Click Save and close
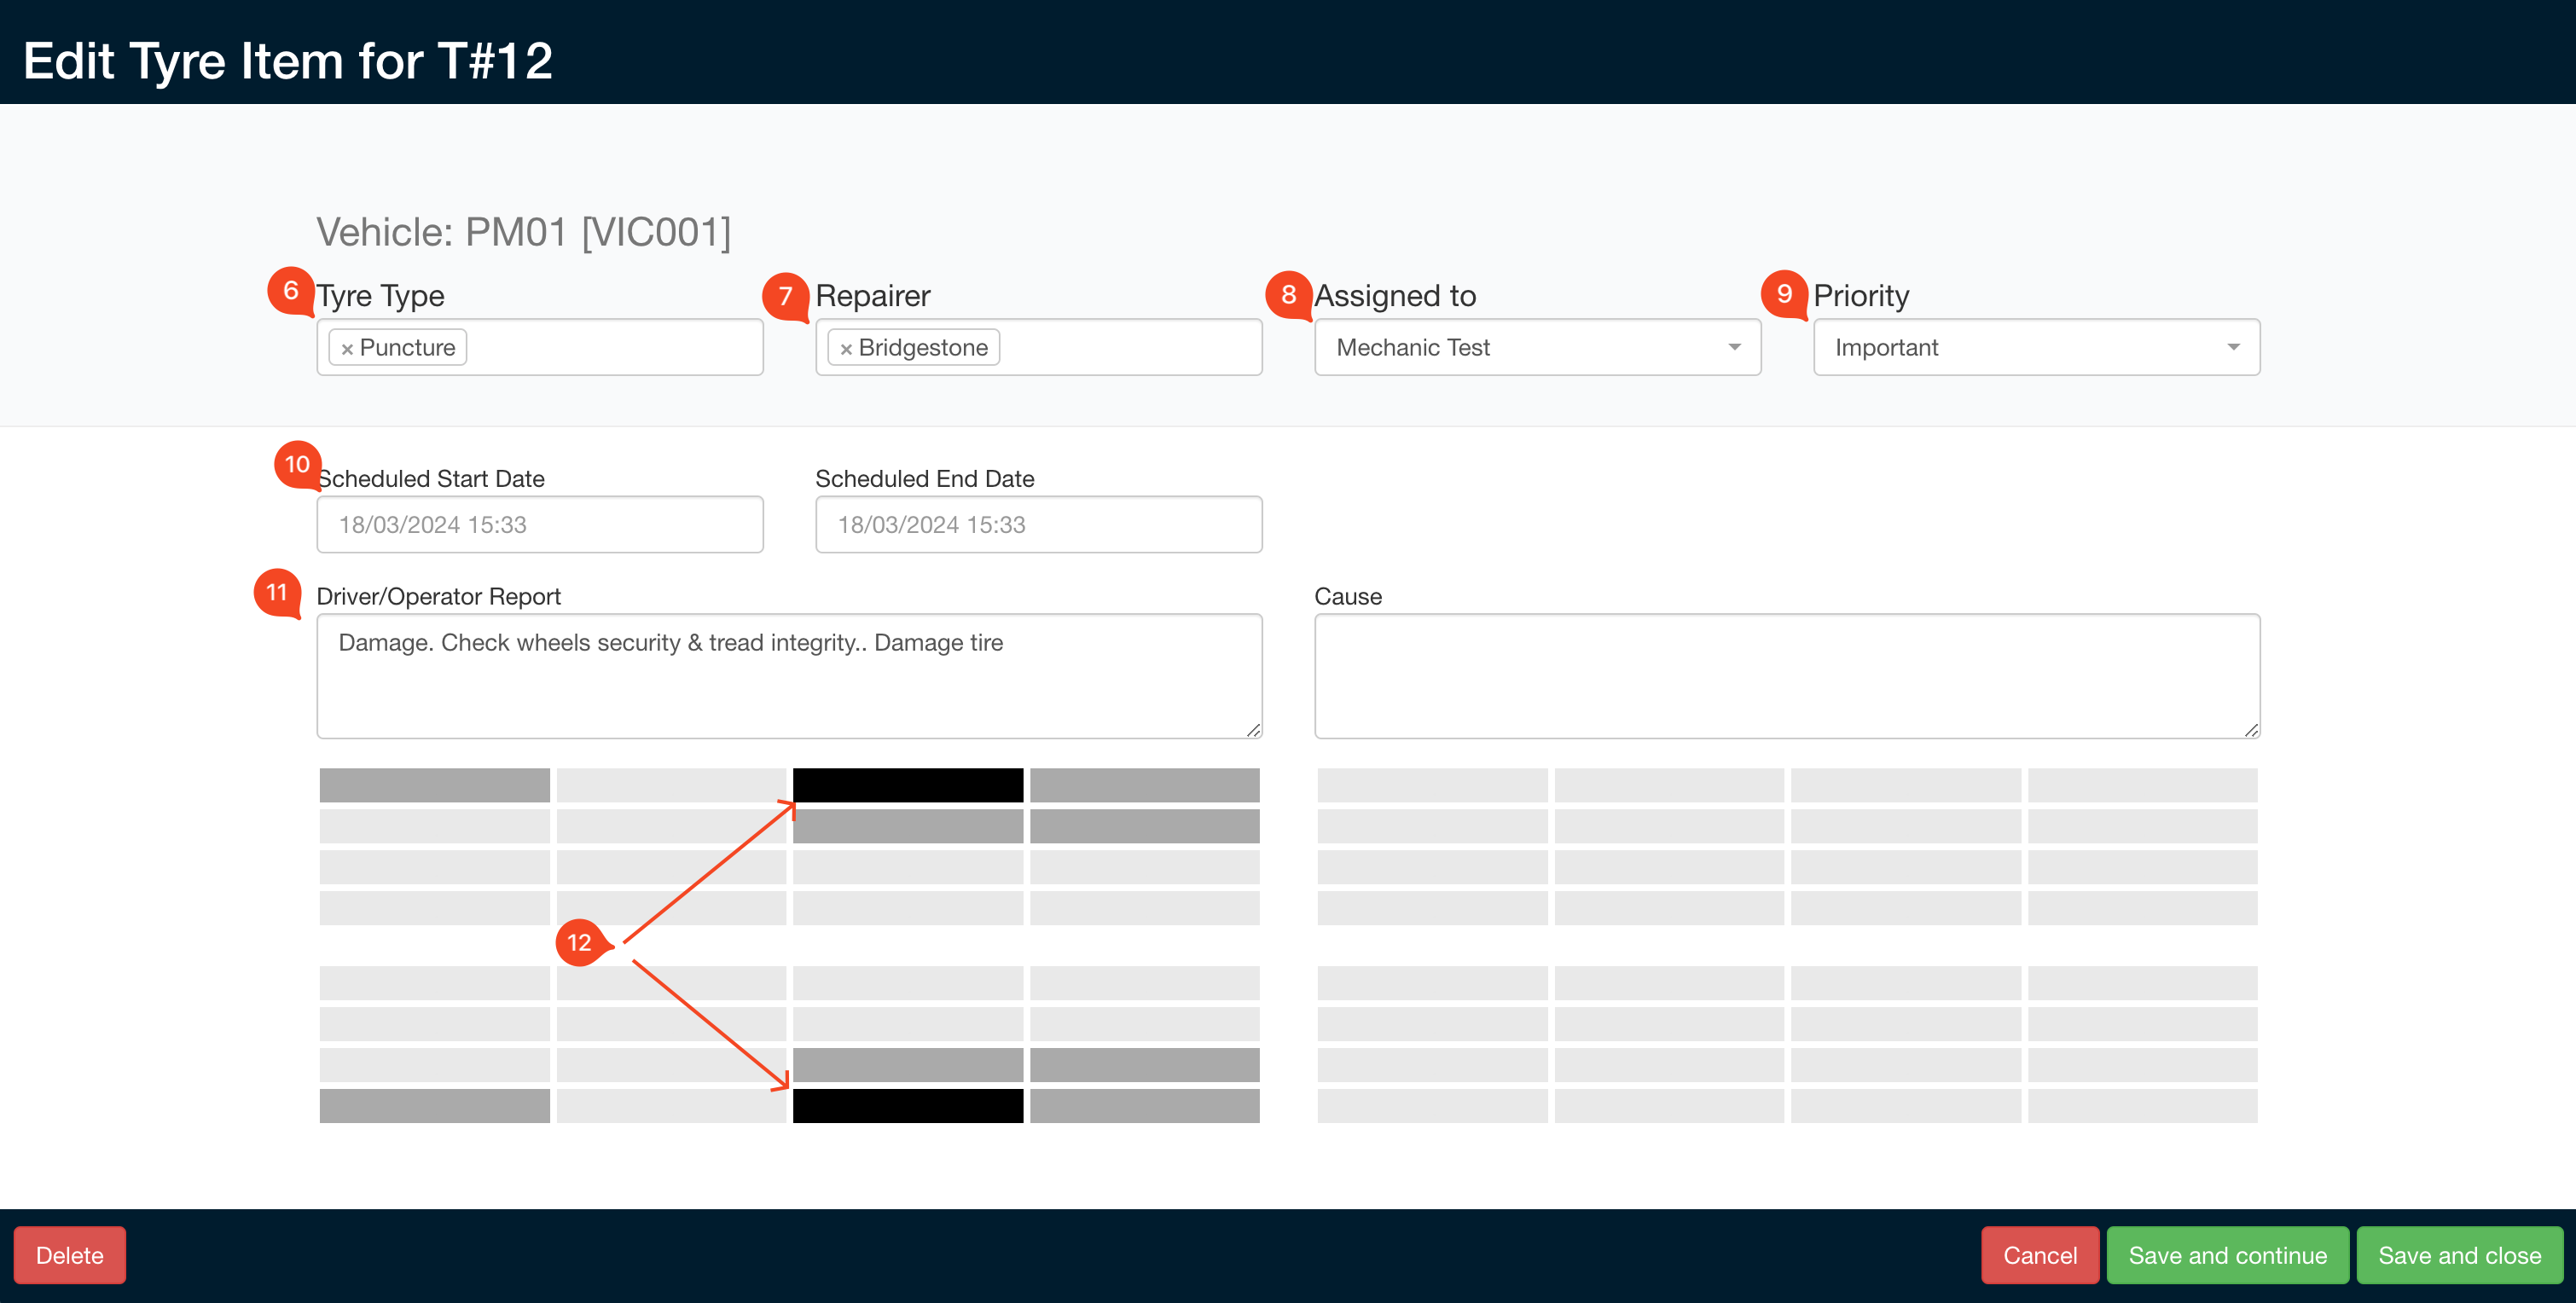 click(x=2460, y=1255)
